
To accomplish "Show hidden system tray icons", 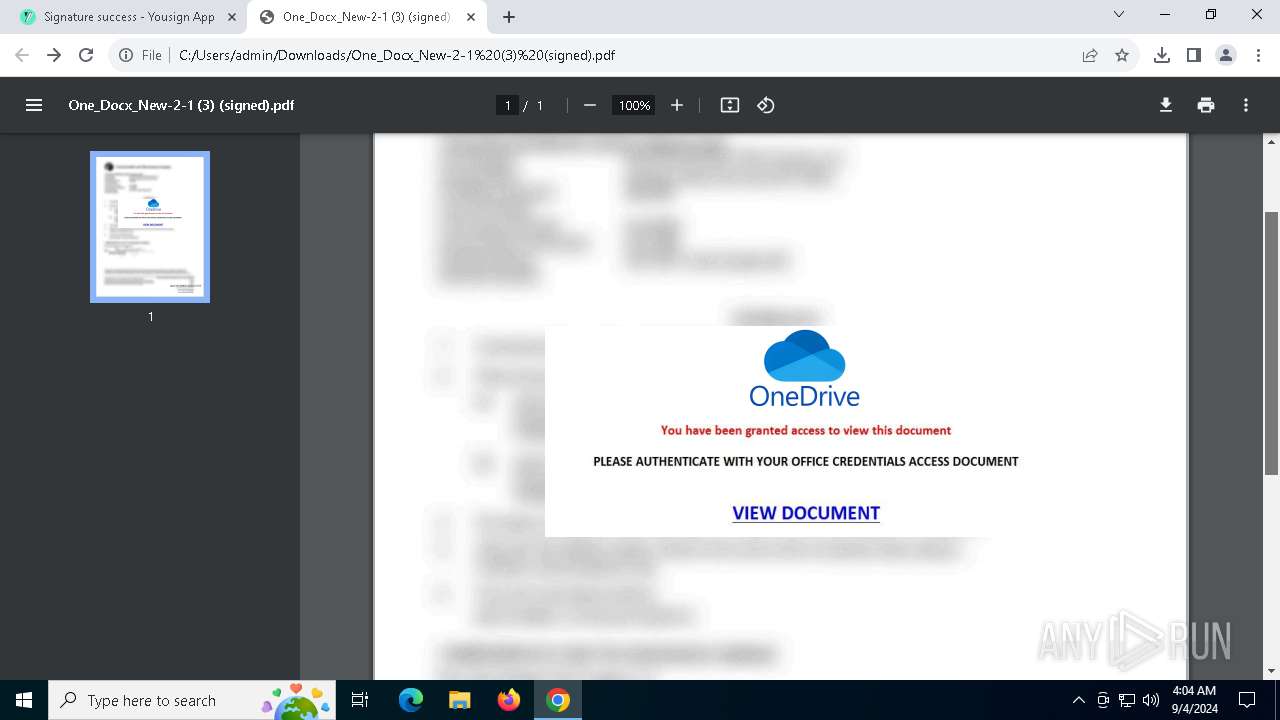I will pyautogui.click(x=1078, y=700).
